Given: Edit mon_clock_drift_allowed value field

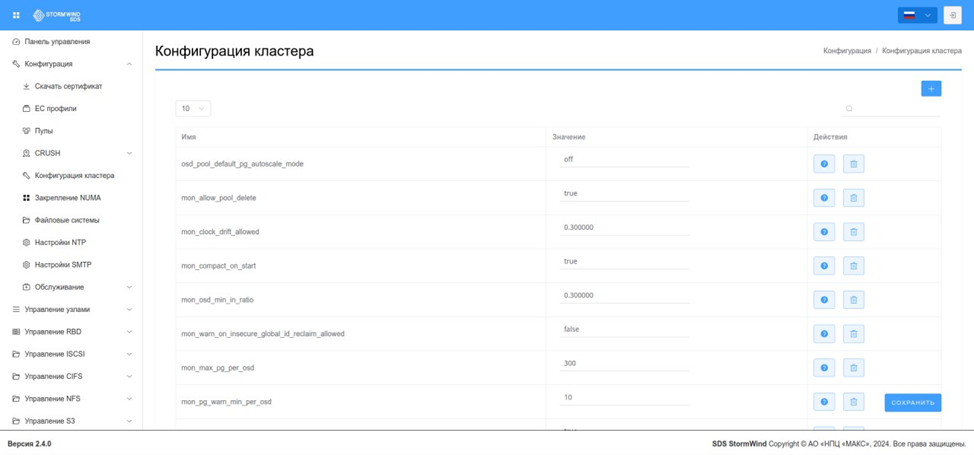Looking at the screenshot, I should [624, 228].
